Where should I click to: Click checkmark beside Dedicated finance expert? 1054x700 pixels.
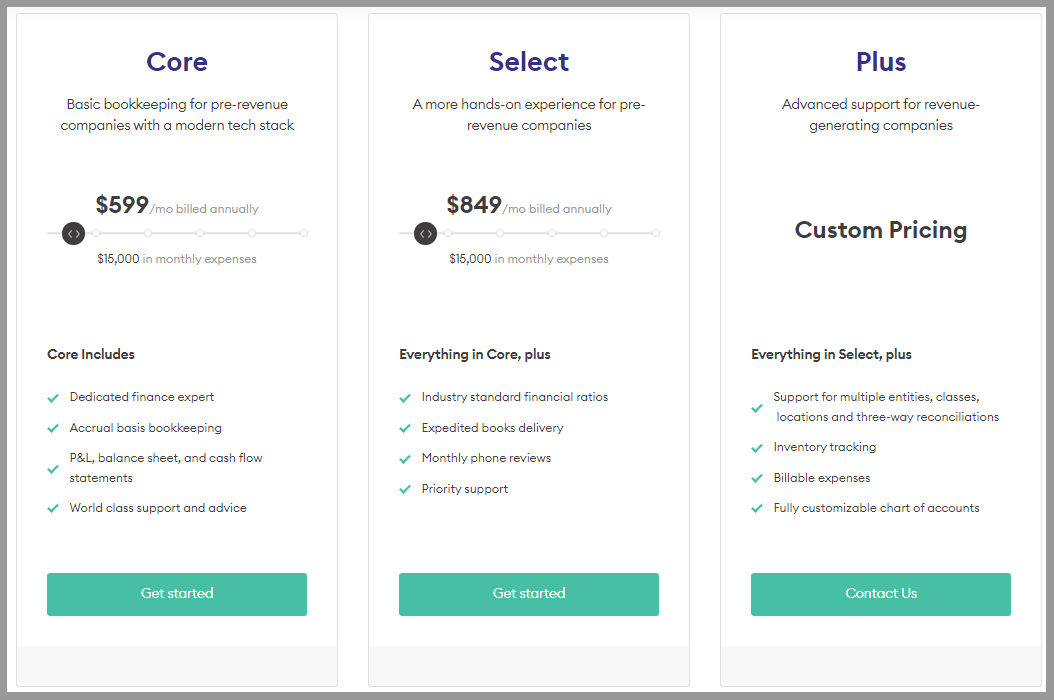(53, 398)
